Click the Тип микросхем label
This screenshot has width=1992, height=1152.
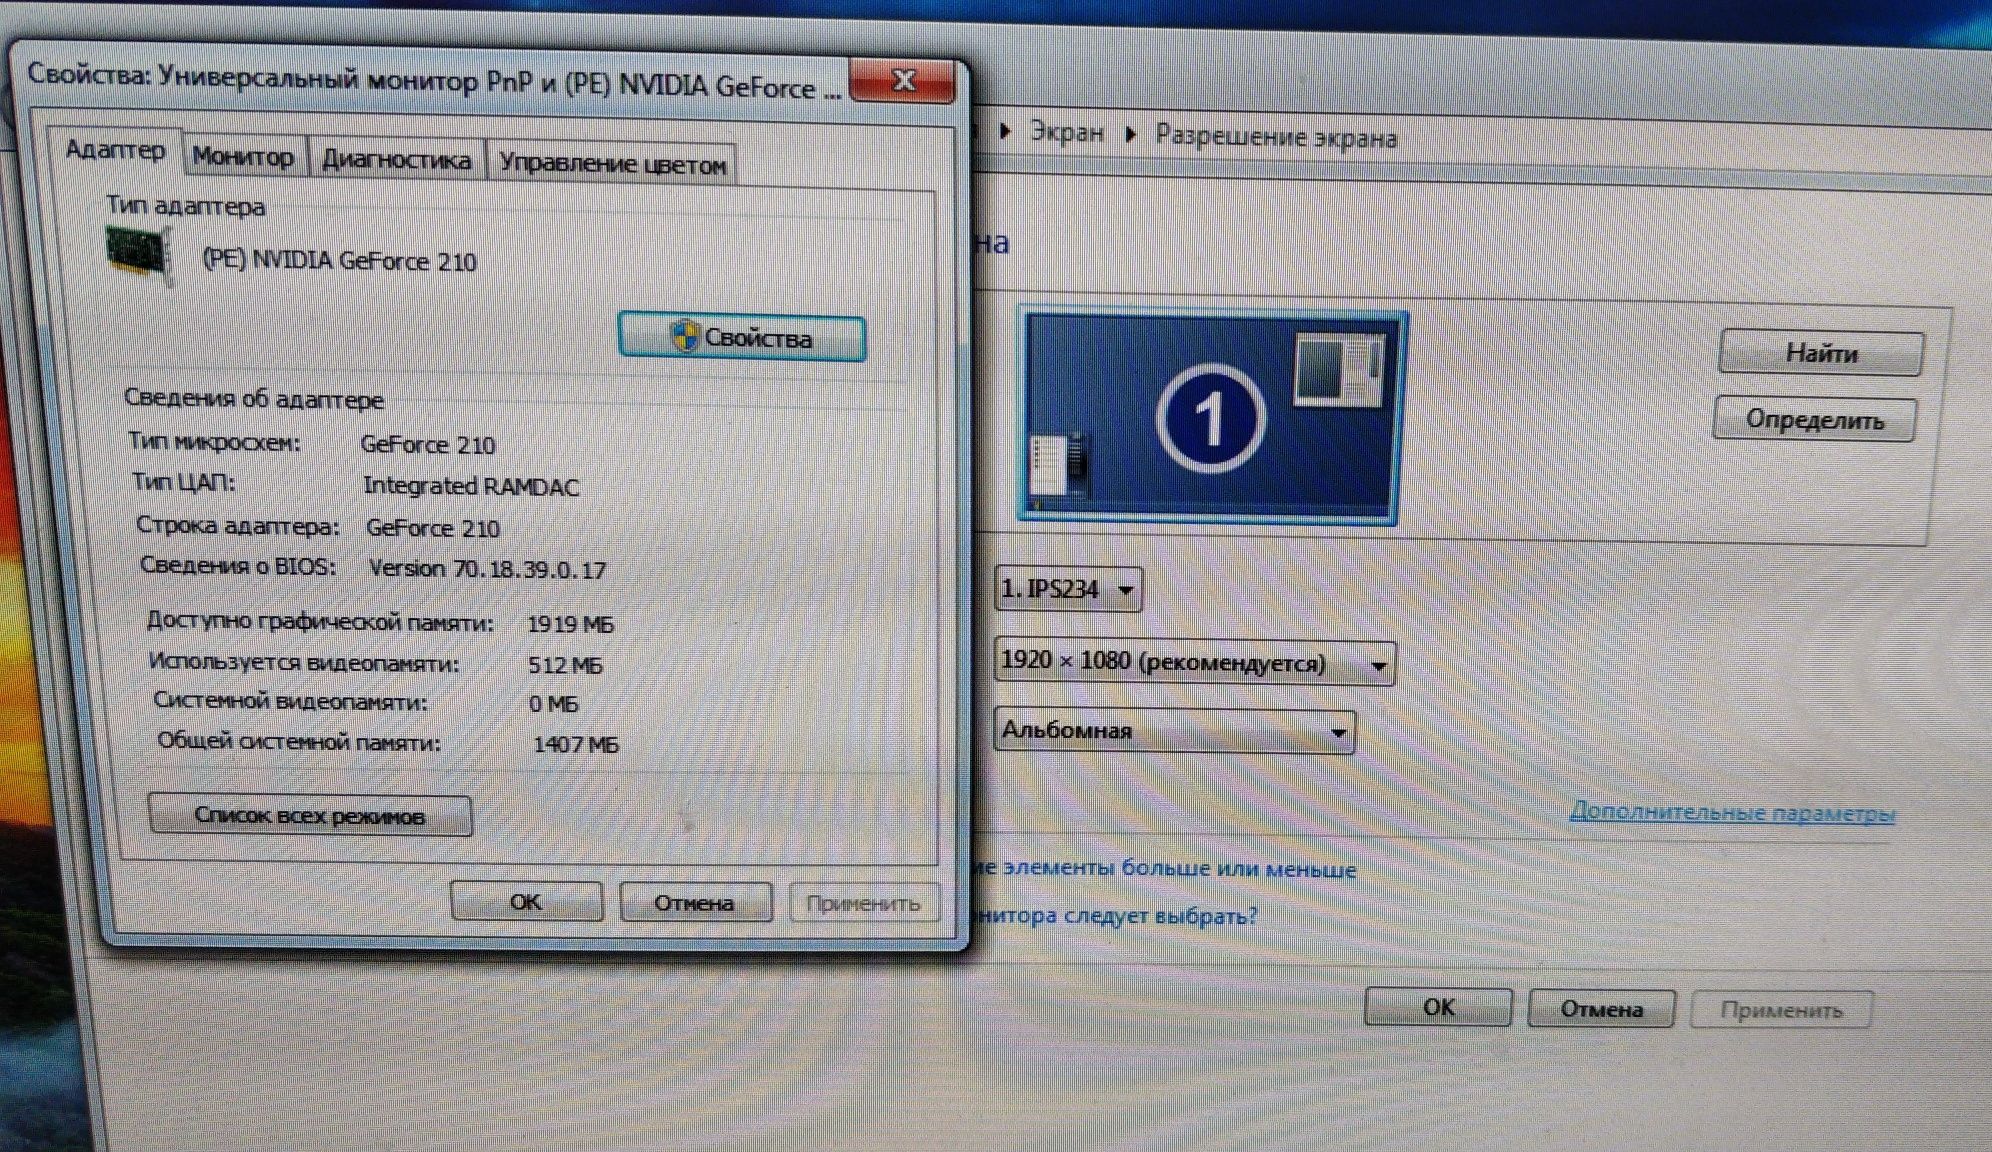[214, 441]
